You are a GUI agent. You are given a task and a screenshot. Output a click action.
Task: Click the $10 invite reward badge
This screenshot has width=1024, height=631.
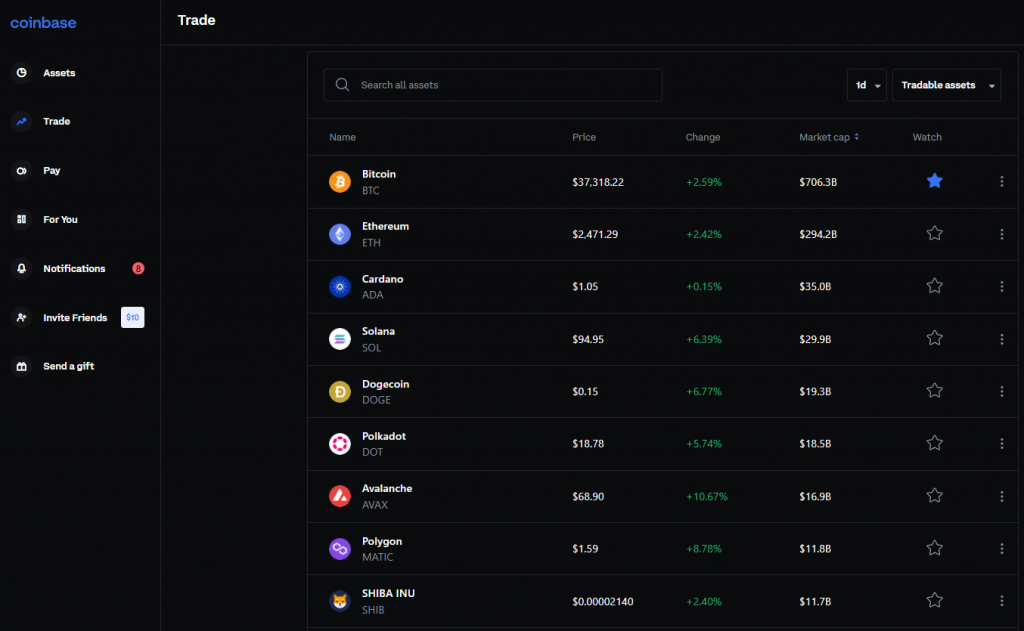point(133,317)
